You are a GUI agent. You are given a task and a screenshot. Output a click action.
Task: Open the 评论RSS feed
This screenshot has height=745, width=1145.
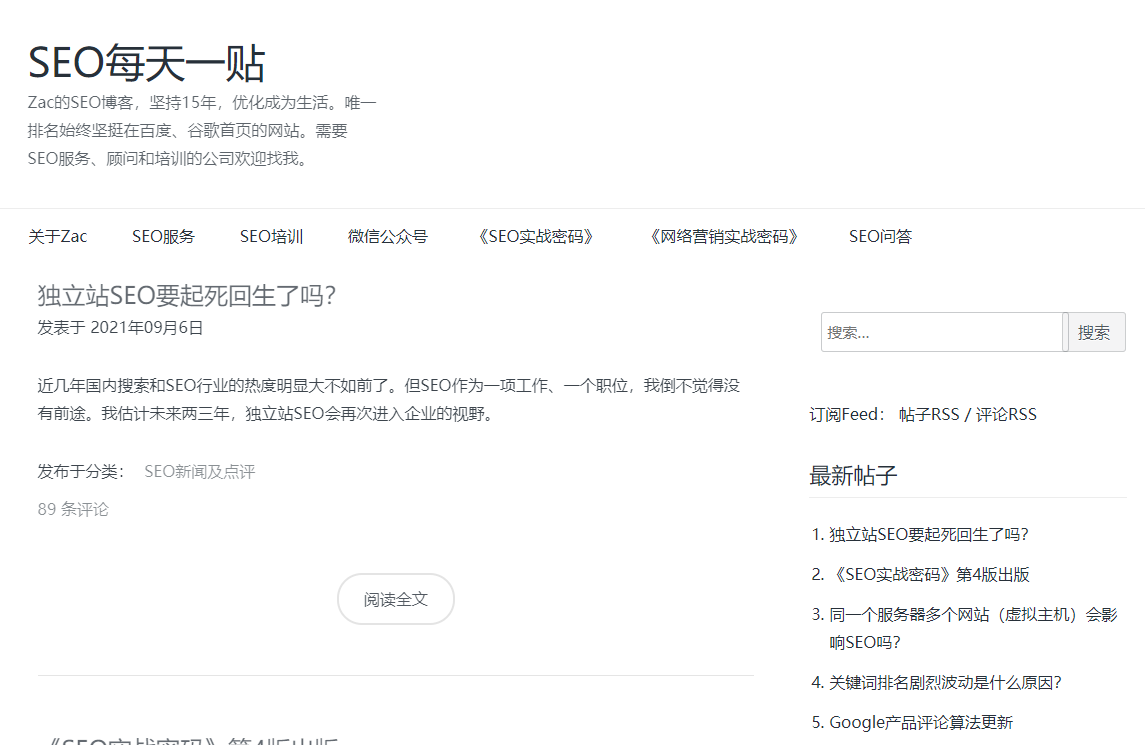[1004, 413]
